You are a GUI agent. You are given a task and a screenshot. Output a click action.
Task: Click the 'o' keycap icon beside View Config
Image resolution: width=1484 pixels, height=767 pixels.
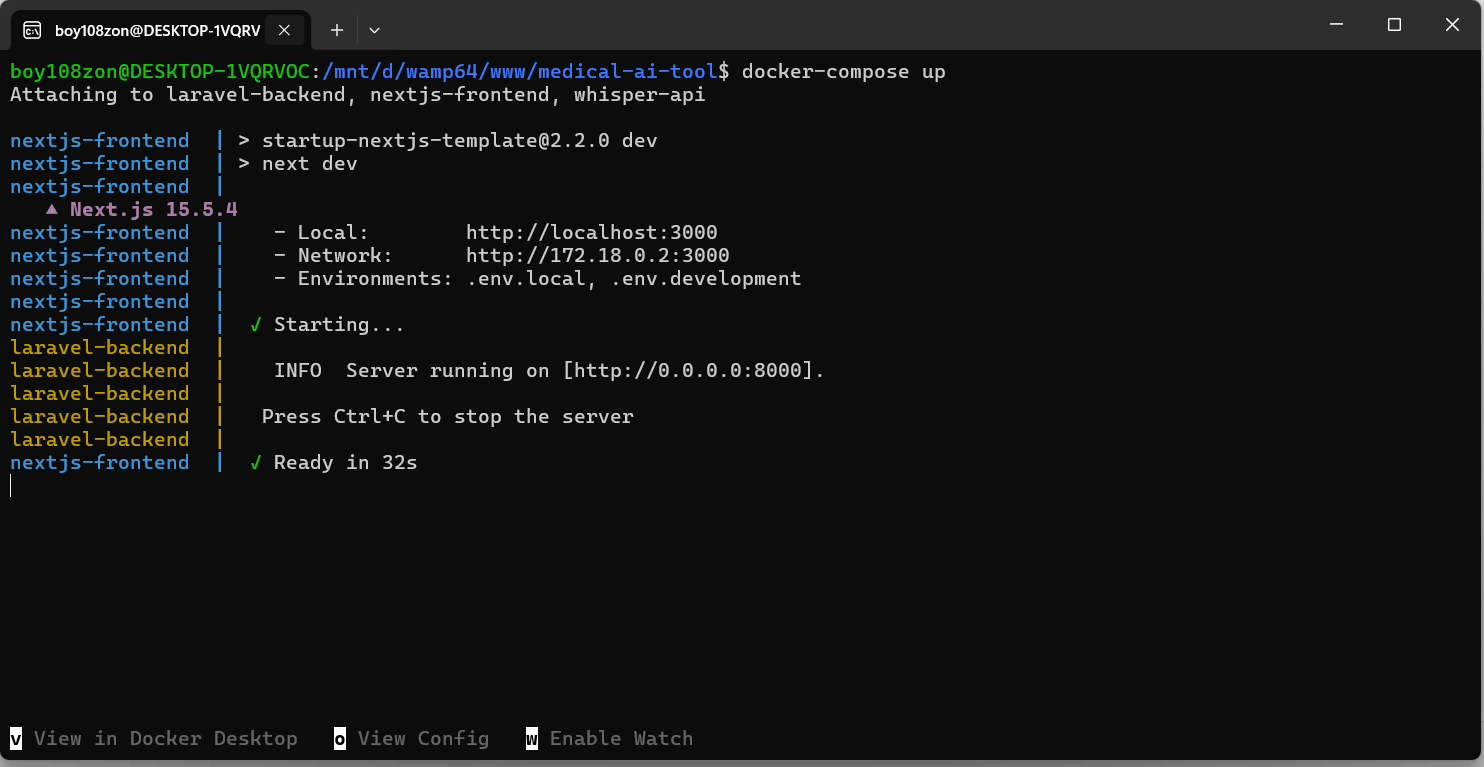point(339,738)
